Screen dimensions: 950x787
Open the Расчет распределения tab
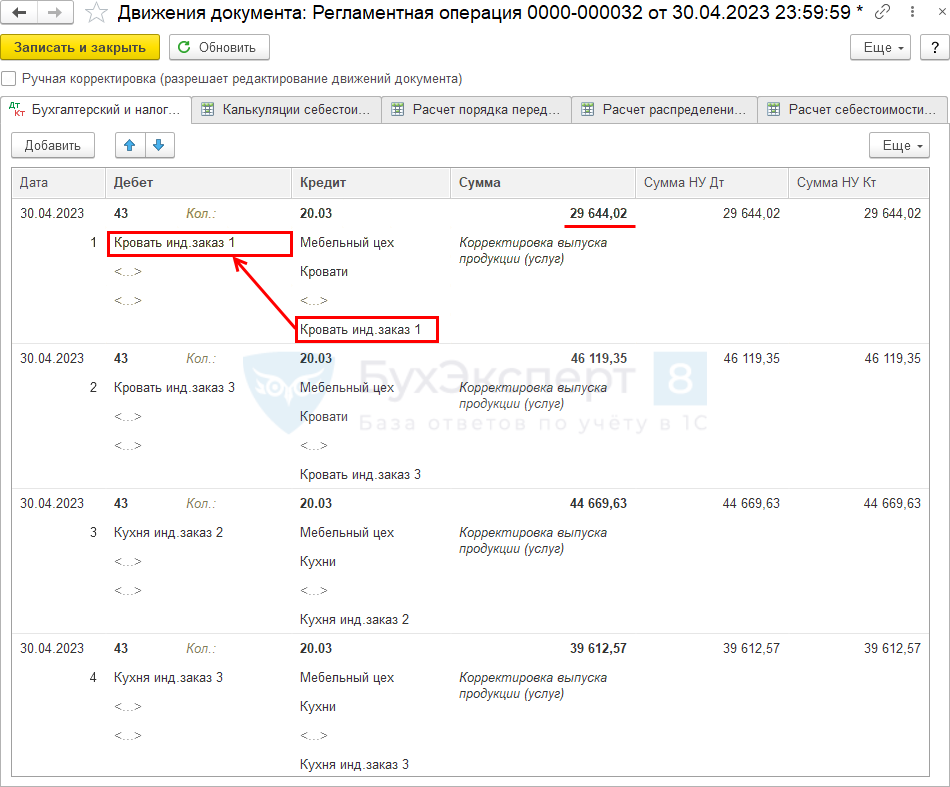(665, 110)
